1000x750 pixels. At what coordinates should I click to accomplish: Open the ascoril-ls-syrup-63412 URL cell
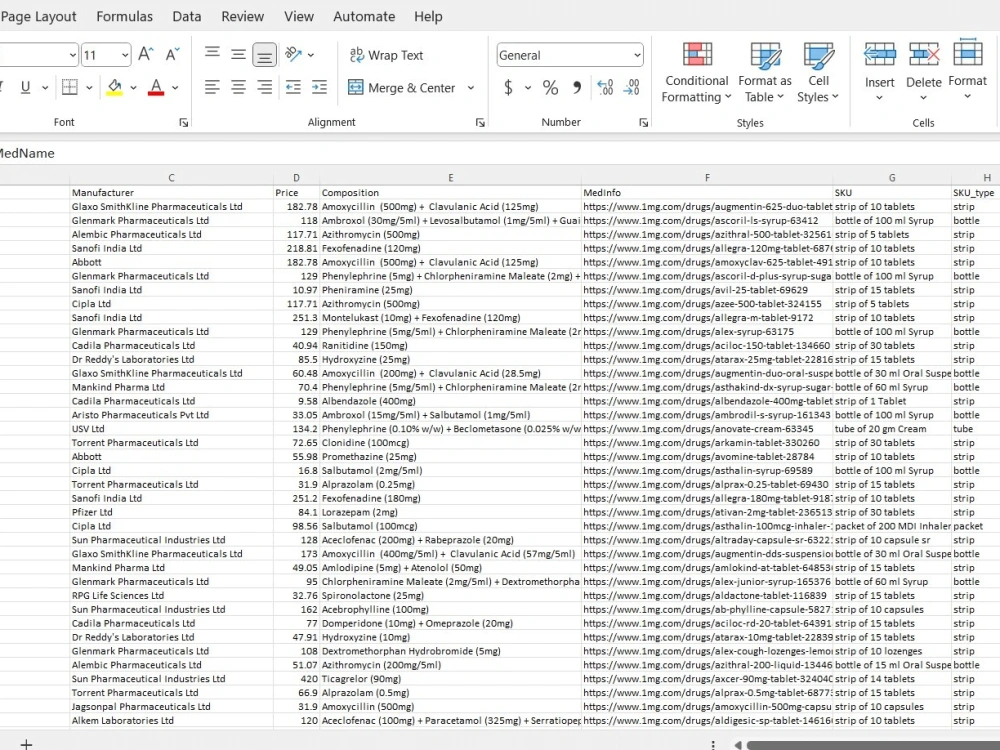click(707, 221)
